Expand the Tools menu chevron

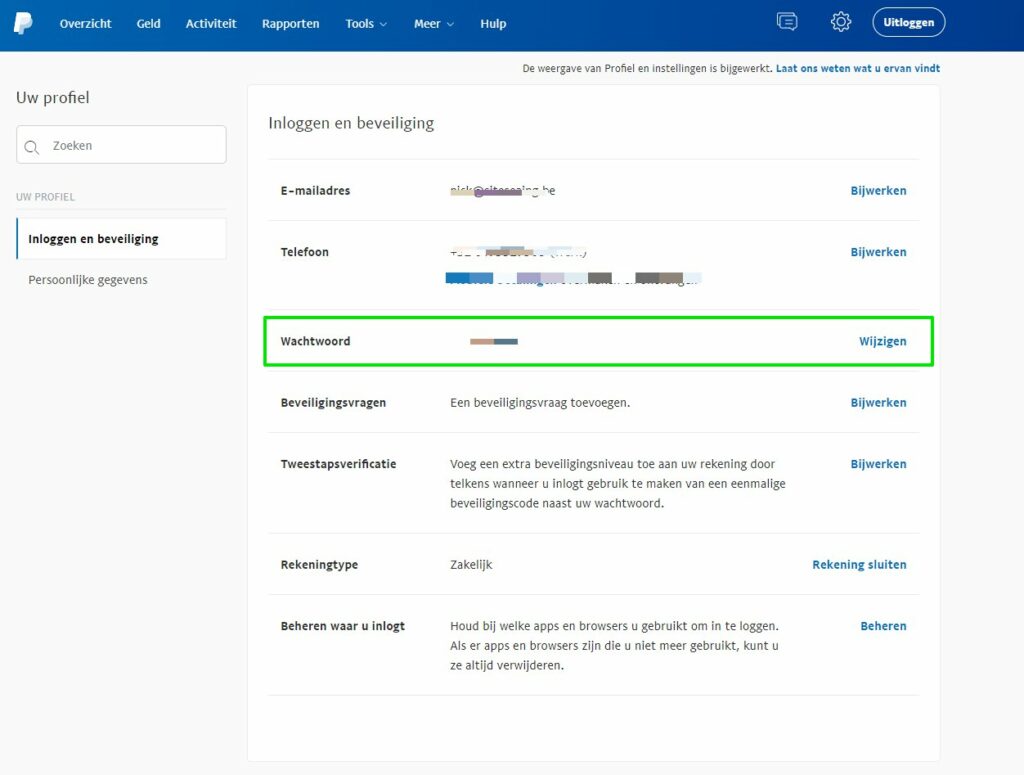pos(383,24)
